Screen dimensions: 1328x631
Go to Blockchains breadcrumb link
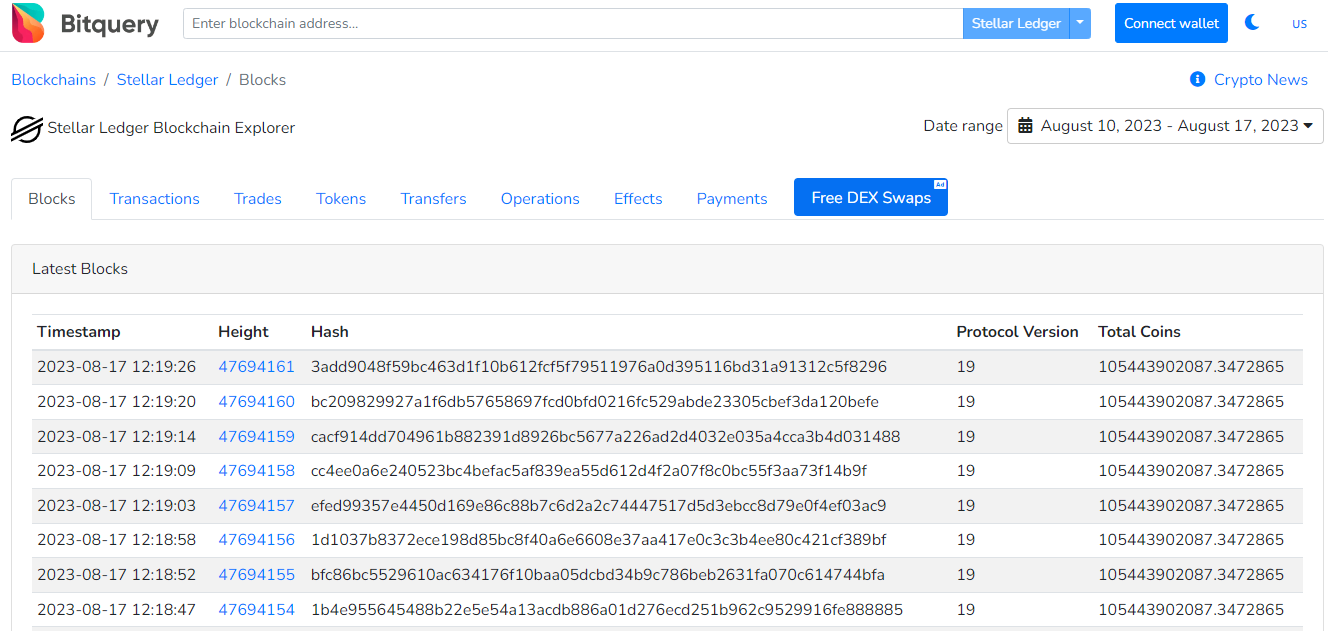[54, 80]
